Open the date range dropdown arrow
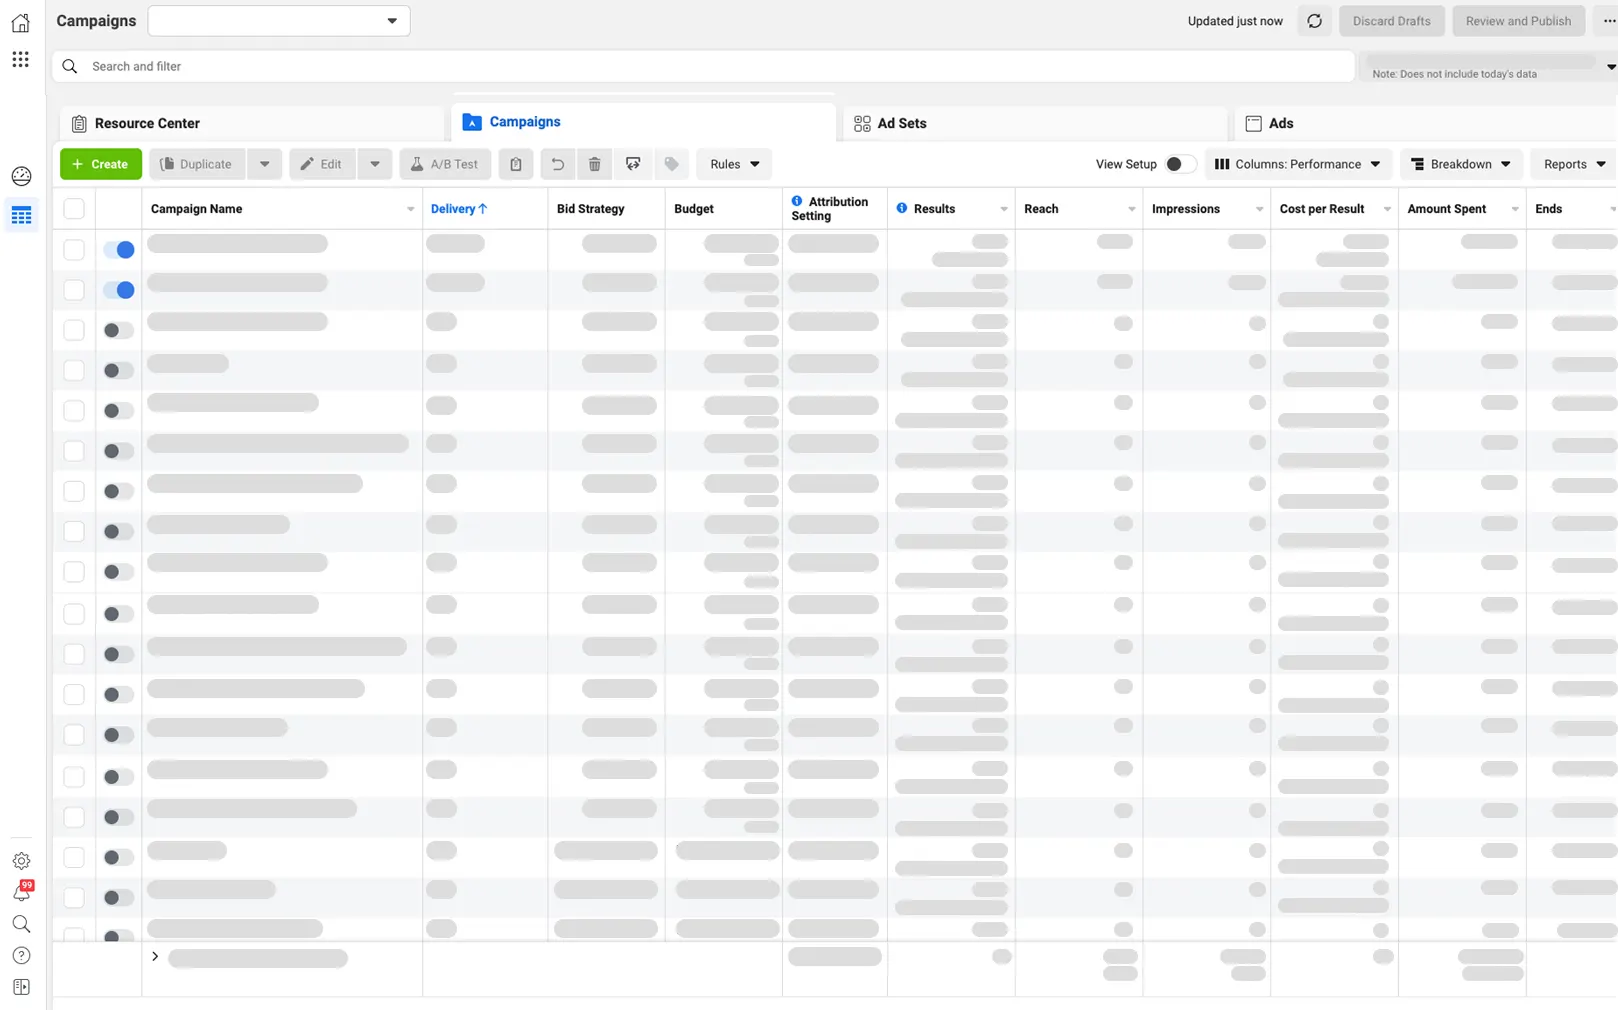The height and width of the screenshot is (1010, 1618). pos(1610,67)
